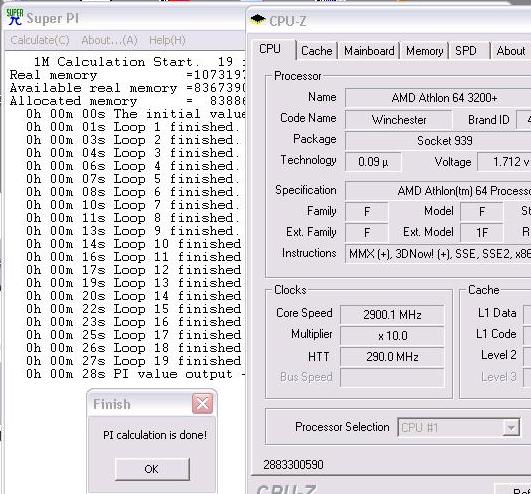Click the 'Real memory' line in Super PI
Viewport: 531px width, 494px height.
(127, 75)
